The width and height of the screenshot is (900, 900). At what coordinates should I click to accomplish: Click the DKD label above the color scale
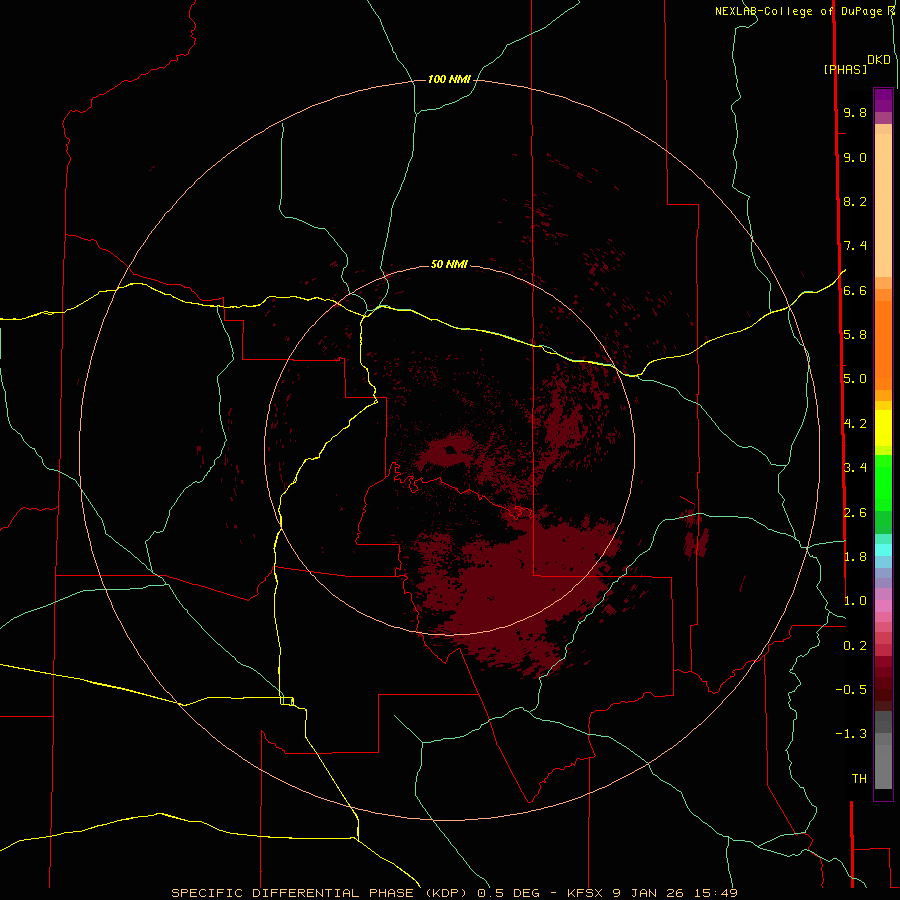point(879,59)
